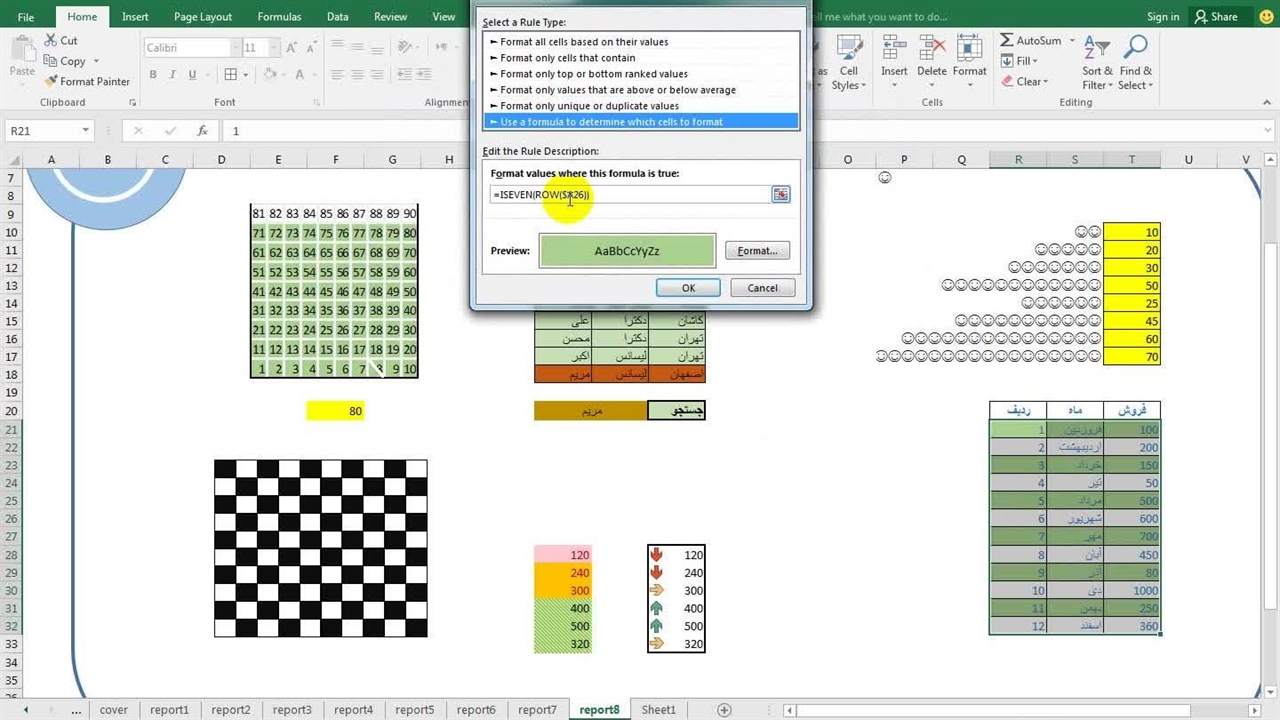Image resolution: width=1280 pixels, height=720 pixels.
Task: Open the Page Layout ribbon tab
Action: coord(203,17)
